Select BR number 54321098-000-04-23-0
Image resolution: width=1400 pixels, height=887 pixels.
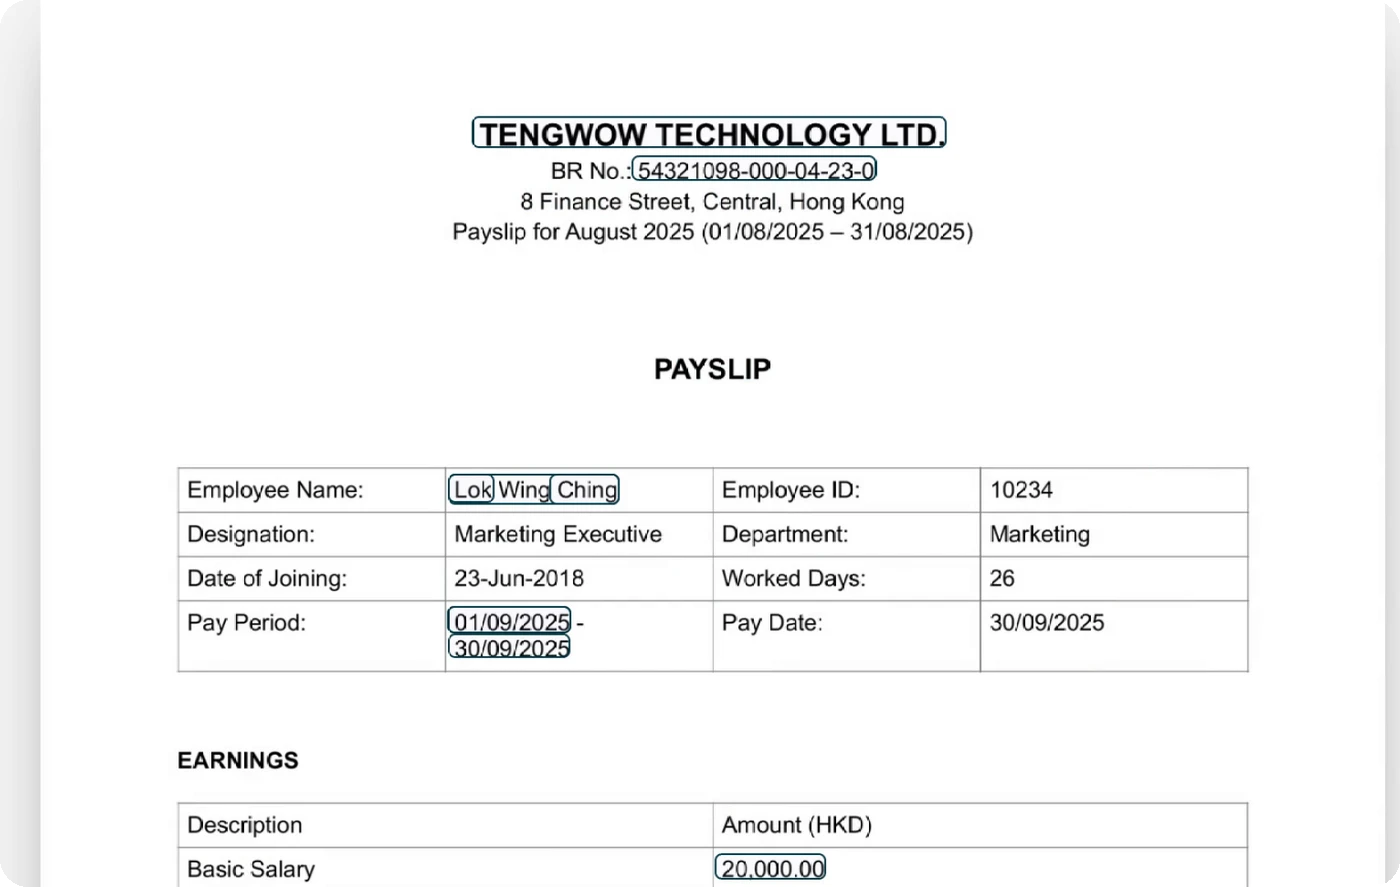[x=755, y=170]
